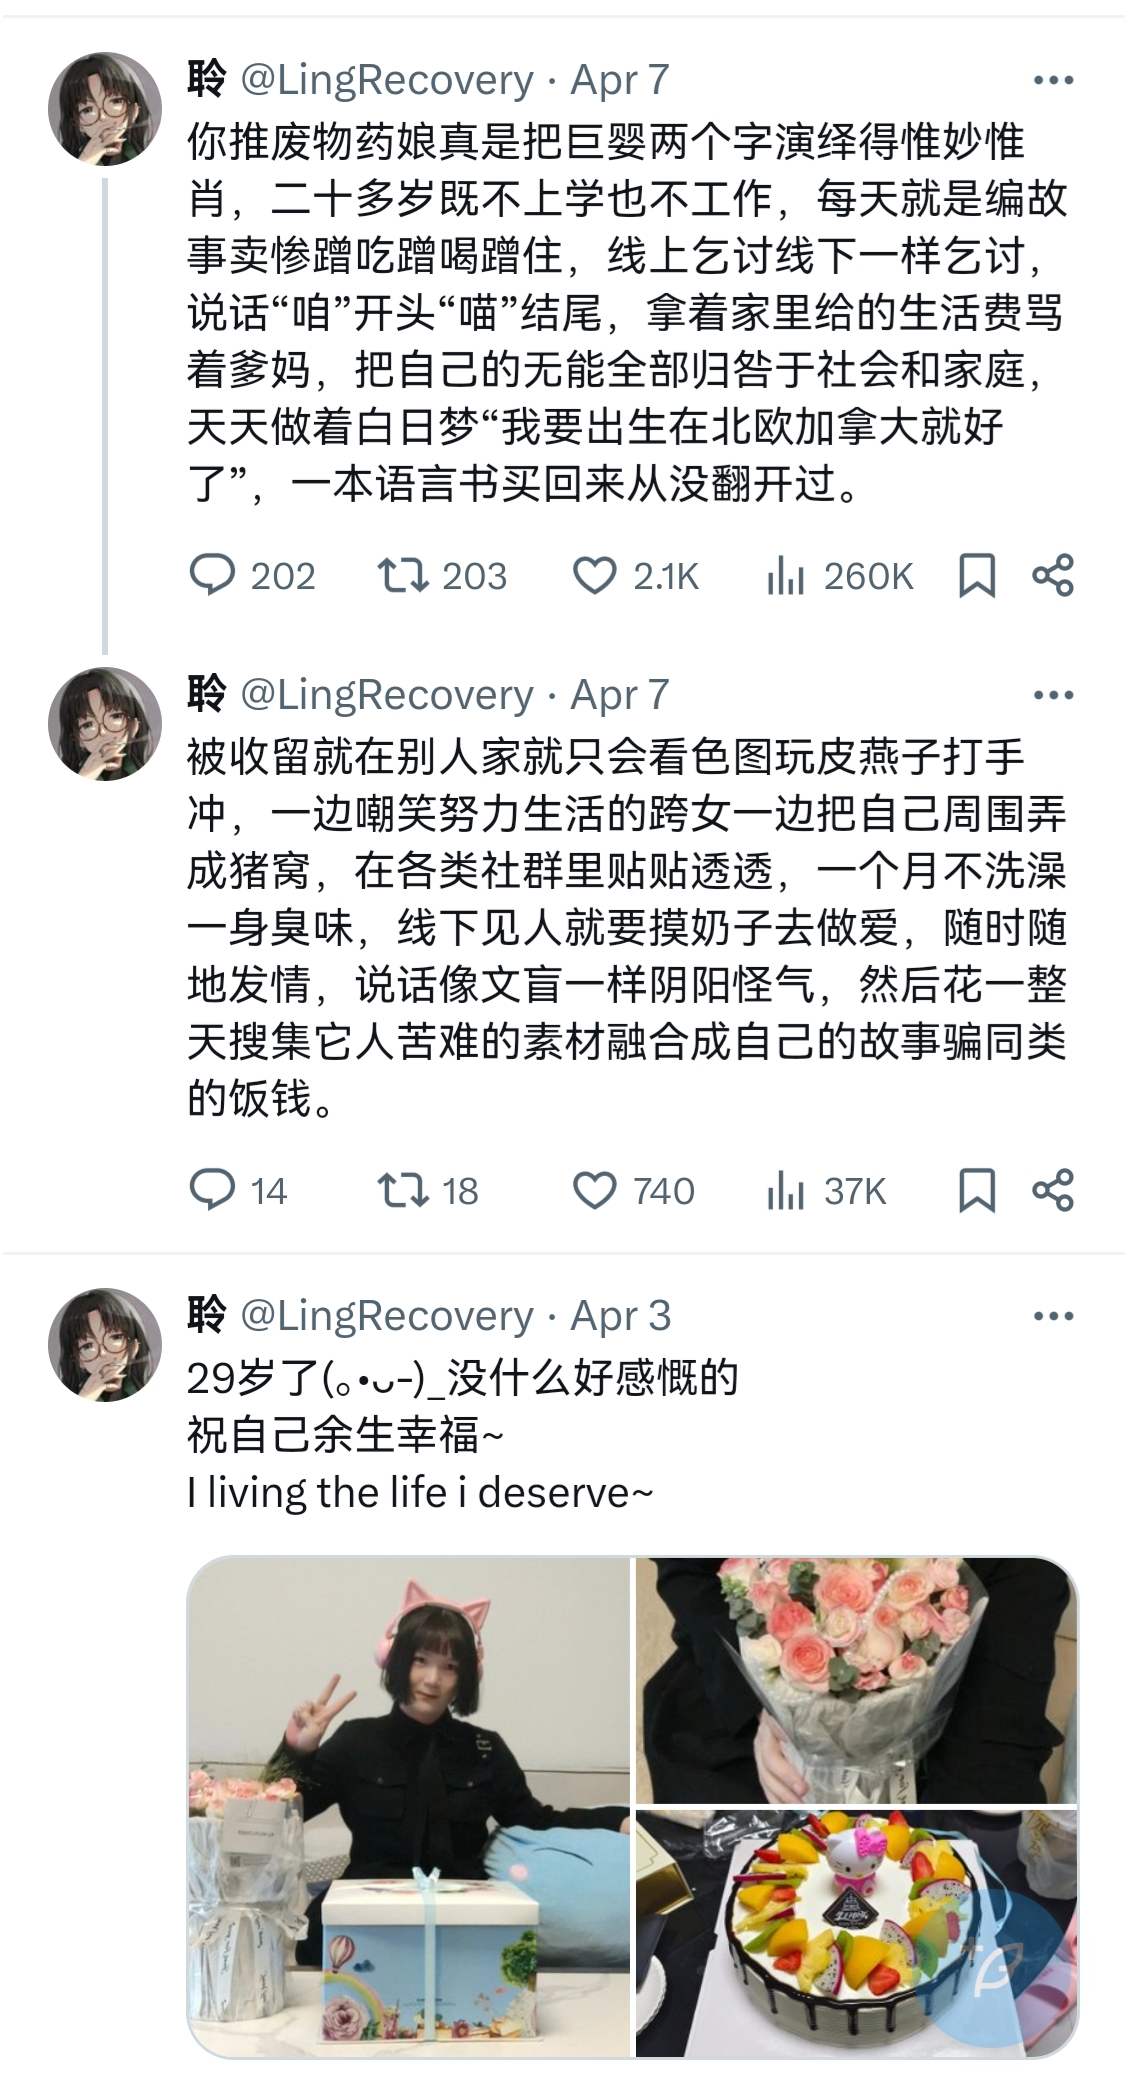Open more options for the Apr 3 tweet
This screenshot has height=2095, width=1128.
pyautogui.click(x=1052, y=1316)
